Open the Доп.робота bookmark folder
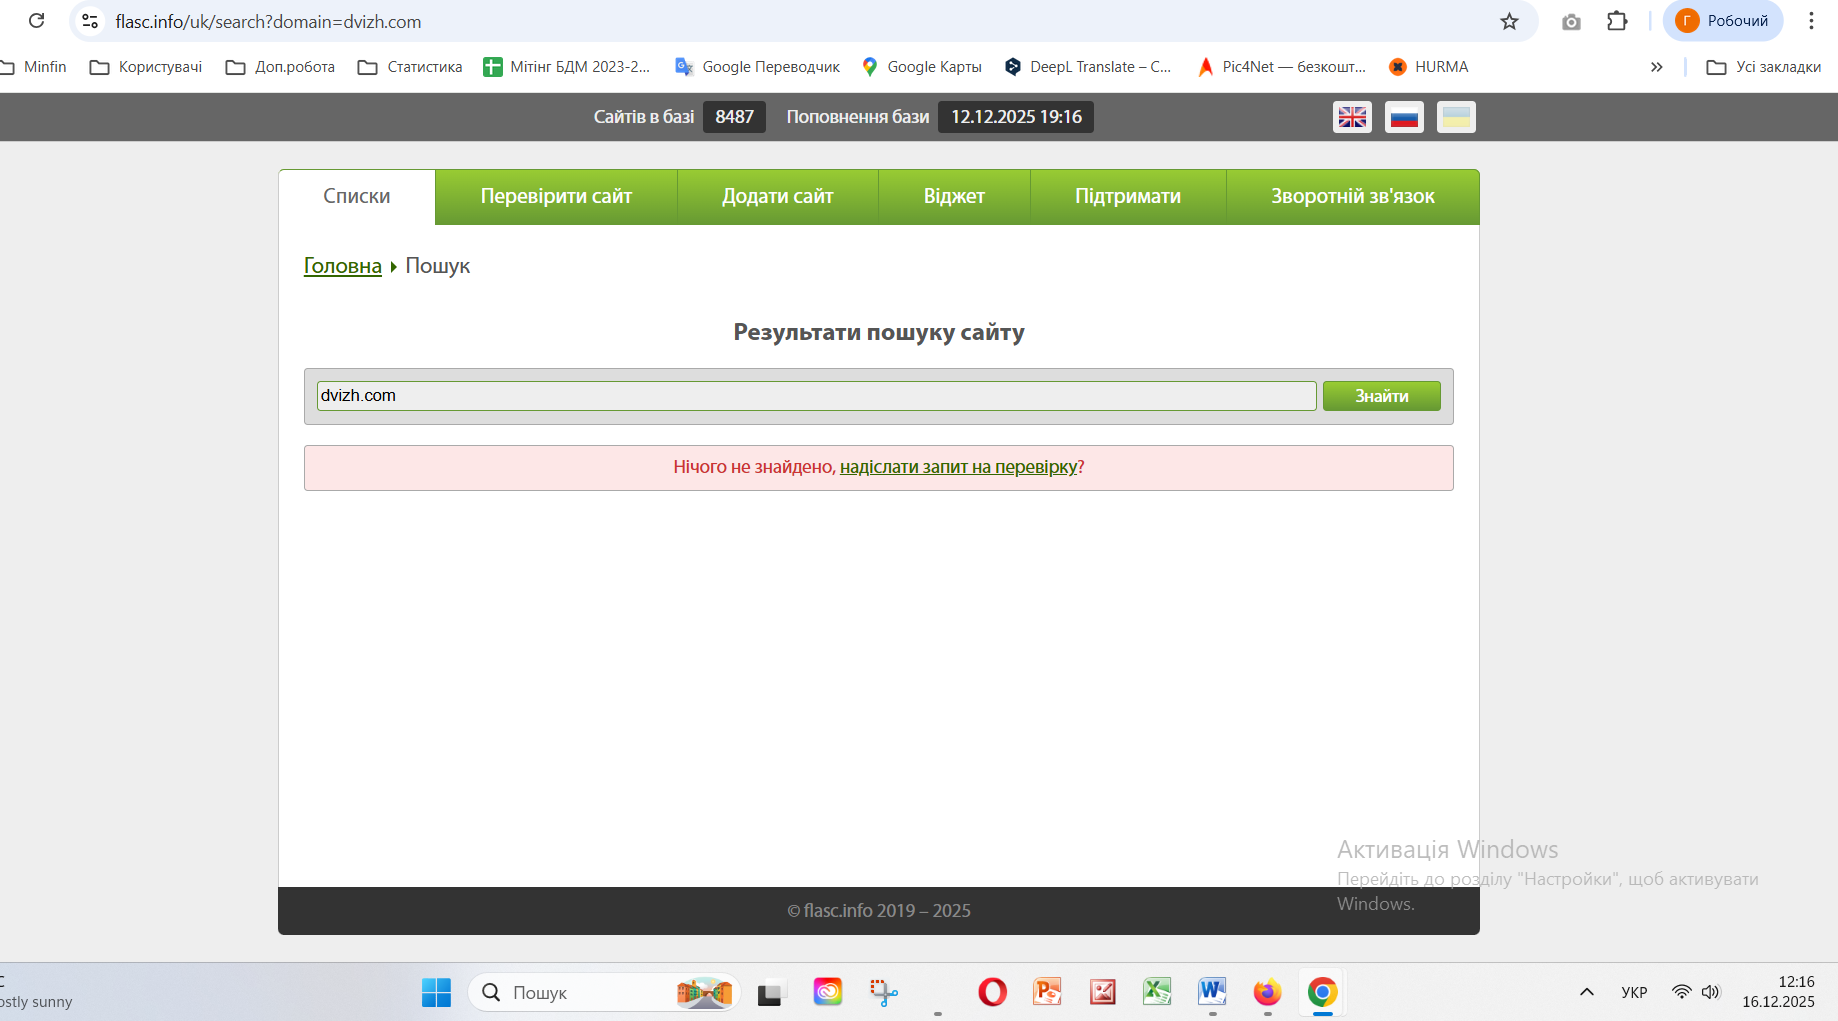Viewport: 1838px width, 1021px height. pos(280,67)
